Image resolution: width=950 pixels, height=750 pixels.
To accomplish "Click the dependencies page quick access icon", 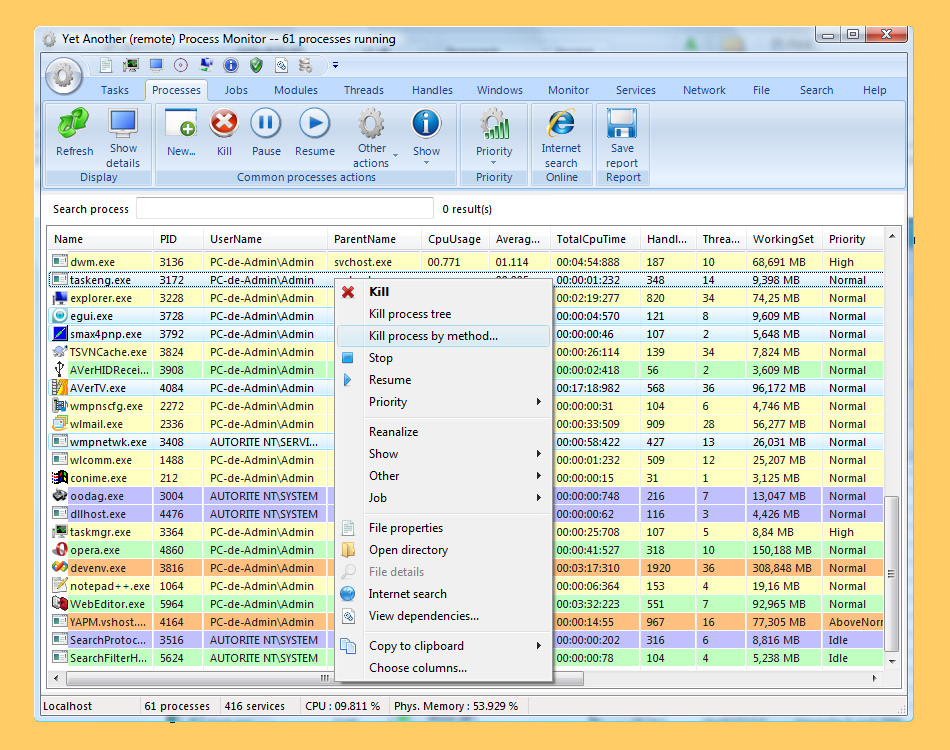I will pyautogui.click(x=281, y=65).
